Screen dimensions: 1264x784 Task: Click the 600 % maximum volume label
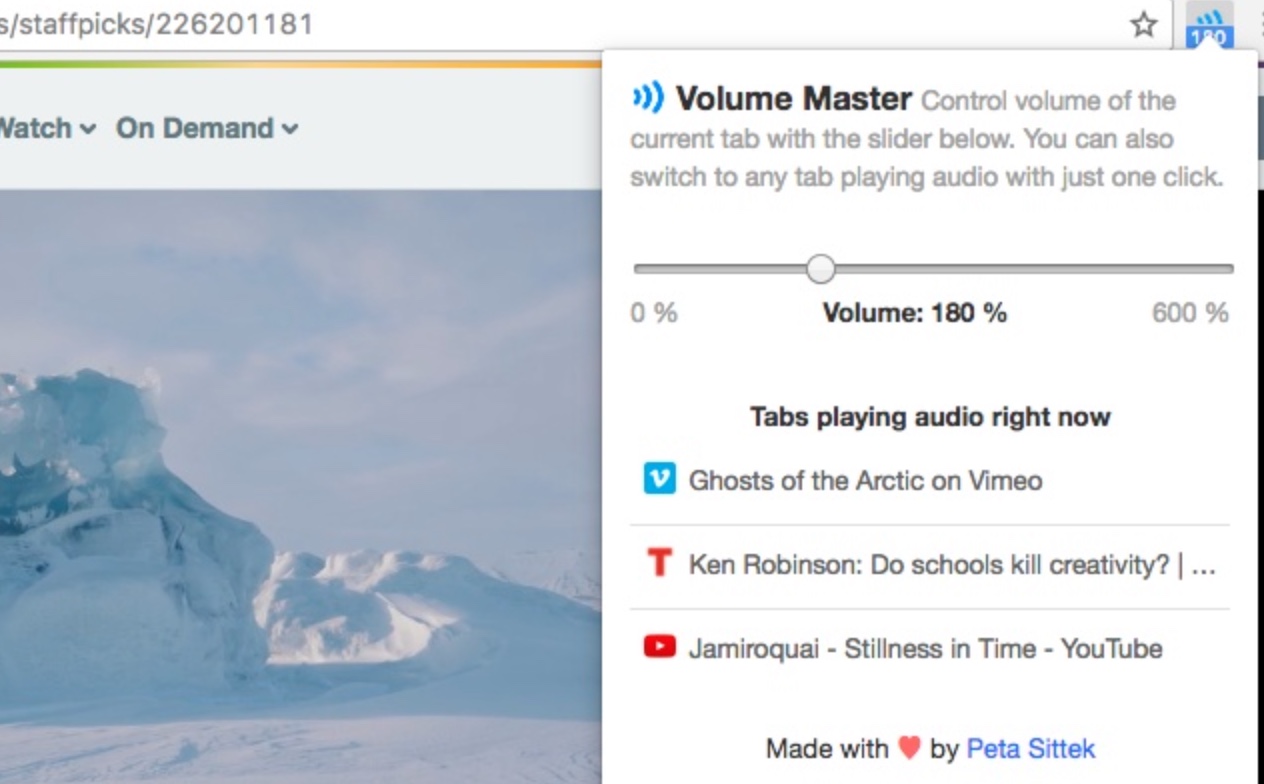(x=1189, y=313)
